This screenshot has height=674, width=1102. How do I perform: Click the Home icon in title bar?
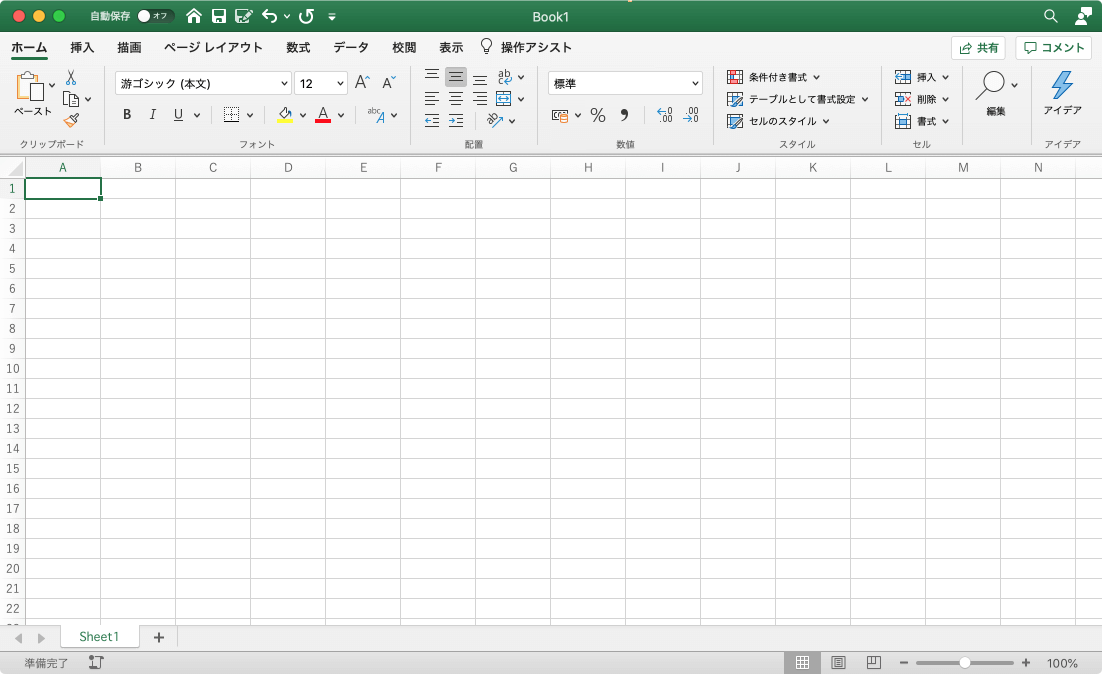pyautogui.click(x=194, y=15)
